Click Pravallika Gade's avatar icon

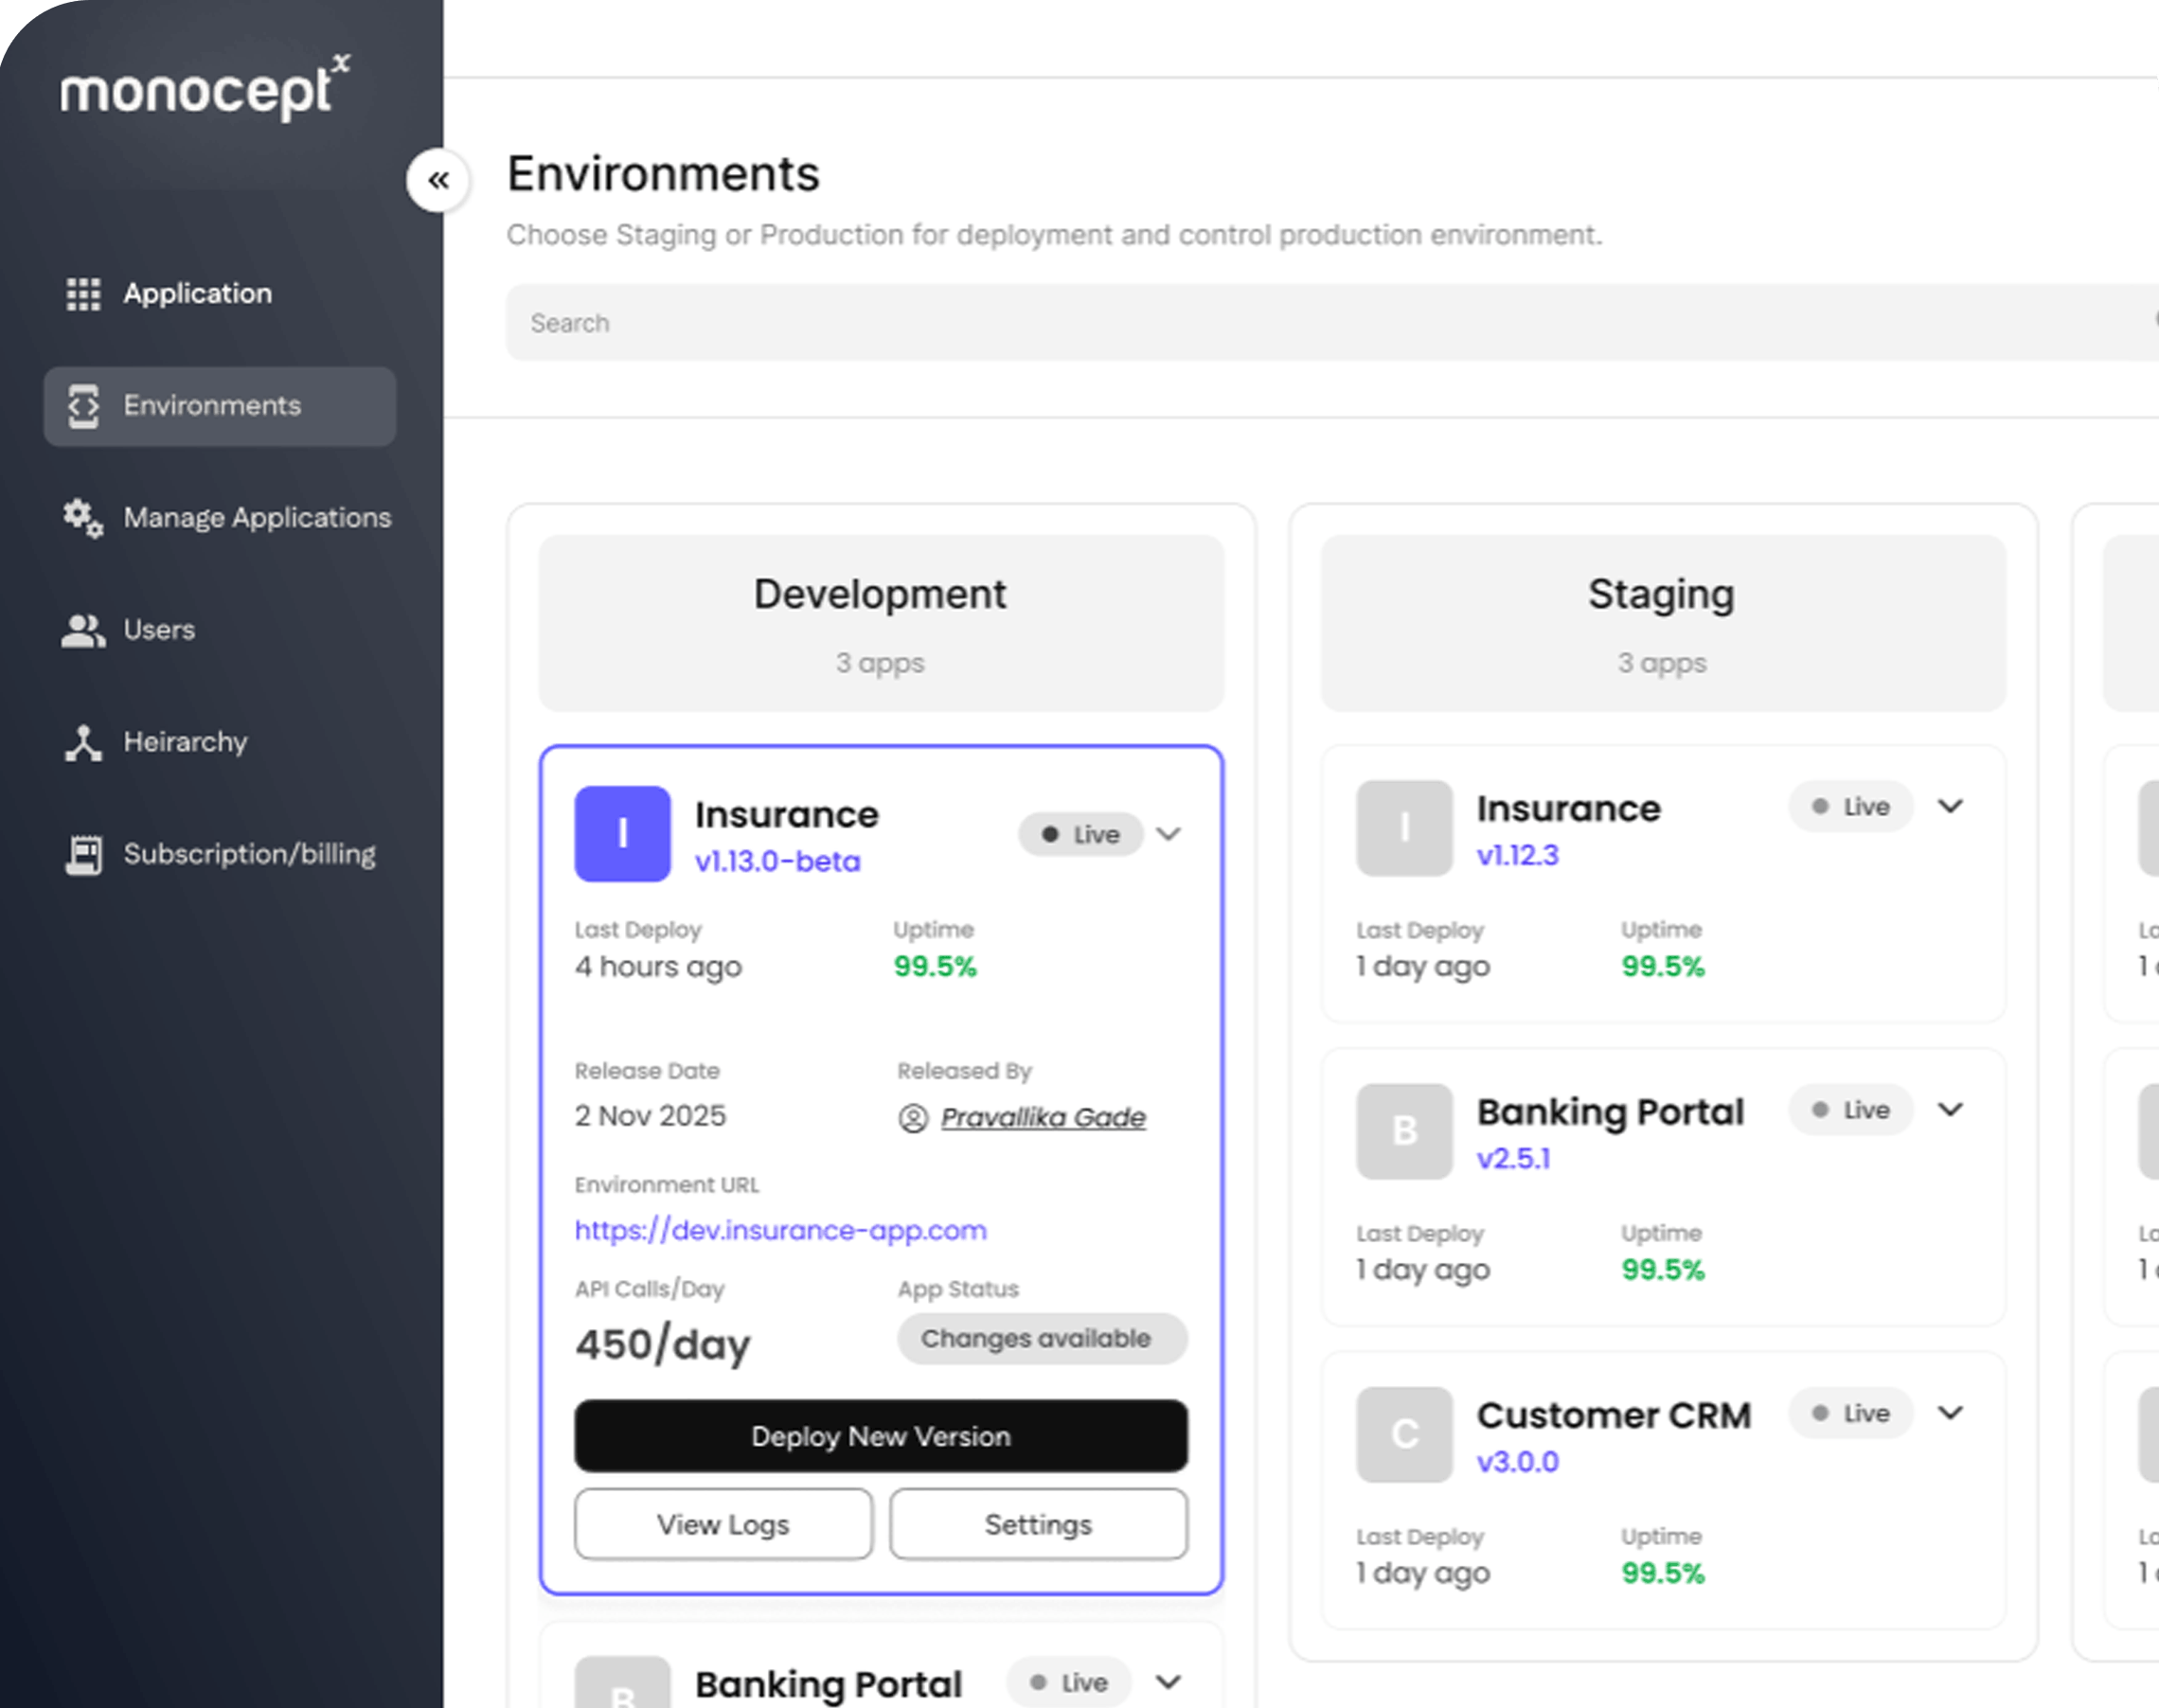click(x=914, y=1117)
